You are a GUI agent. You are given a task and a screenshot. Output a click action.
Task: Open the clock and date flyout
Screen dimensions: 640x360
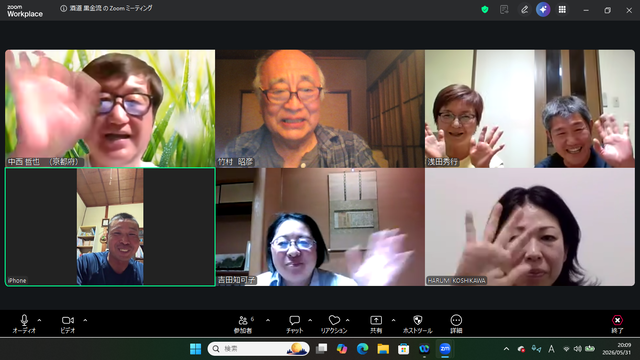pyautogui.click(x=616, y=349)
